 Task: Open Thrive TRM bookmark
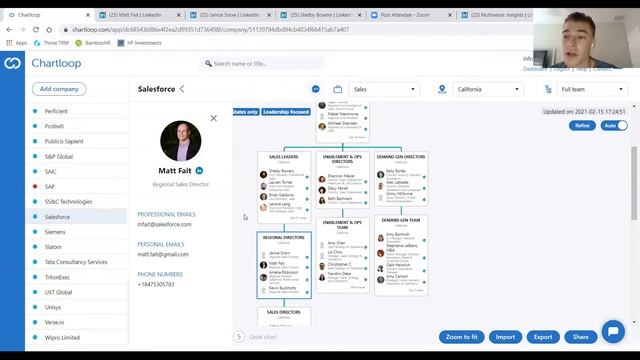coord(51,43)
